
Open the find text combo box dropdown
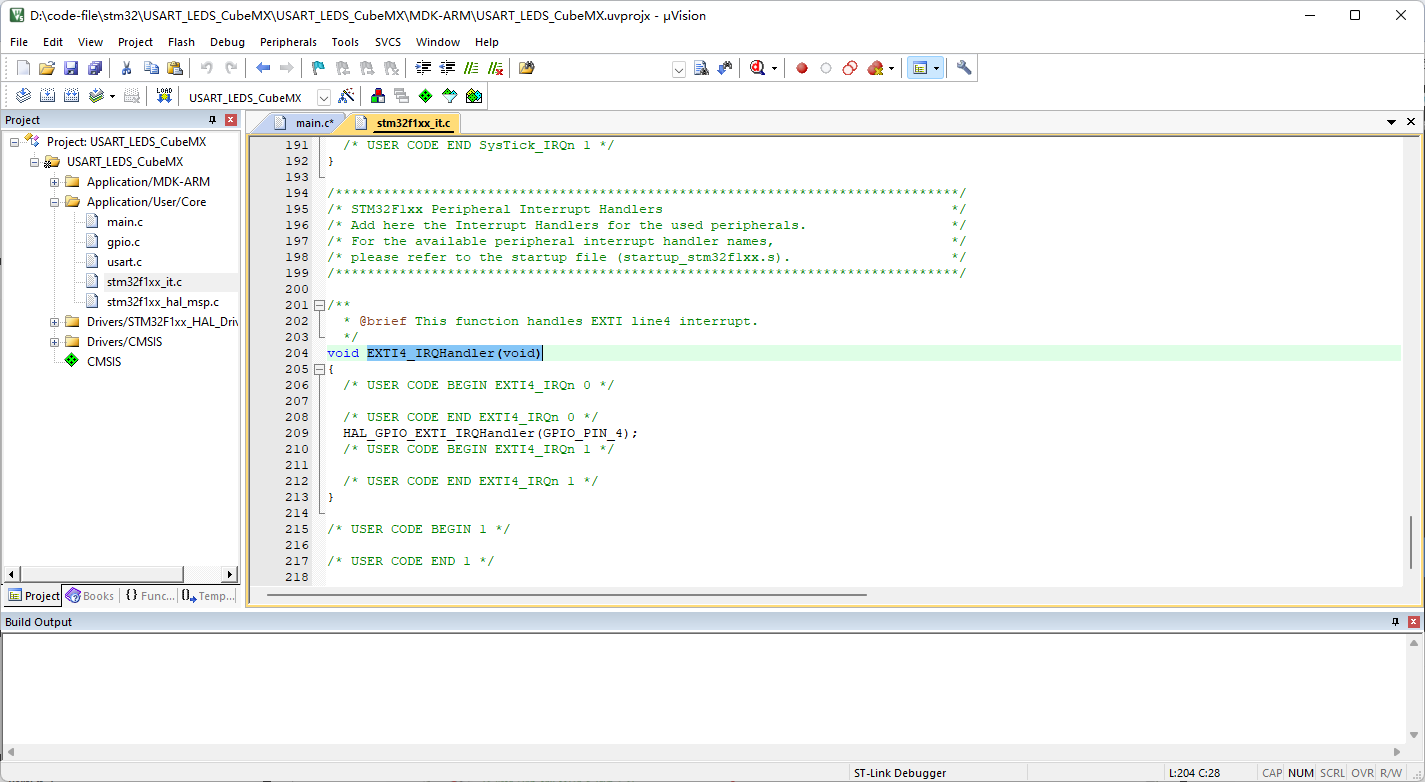tap(679, 69)
